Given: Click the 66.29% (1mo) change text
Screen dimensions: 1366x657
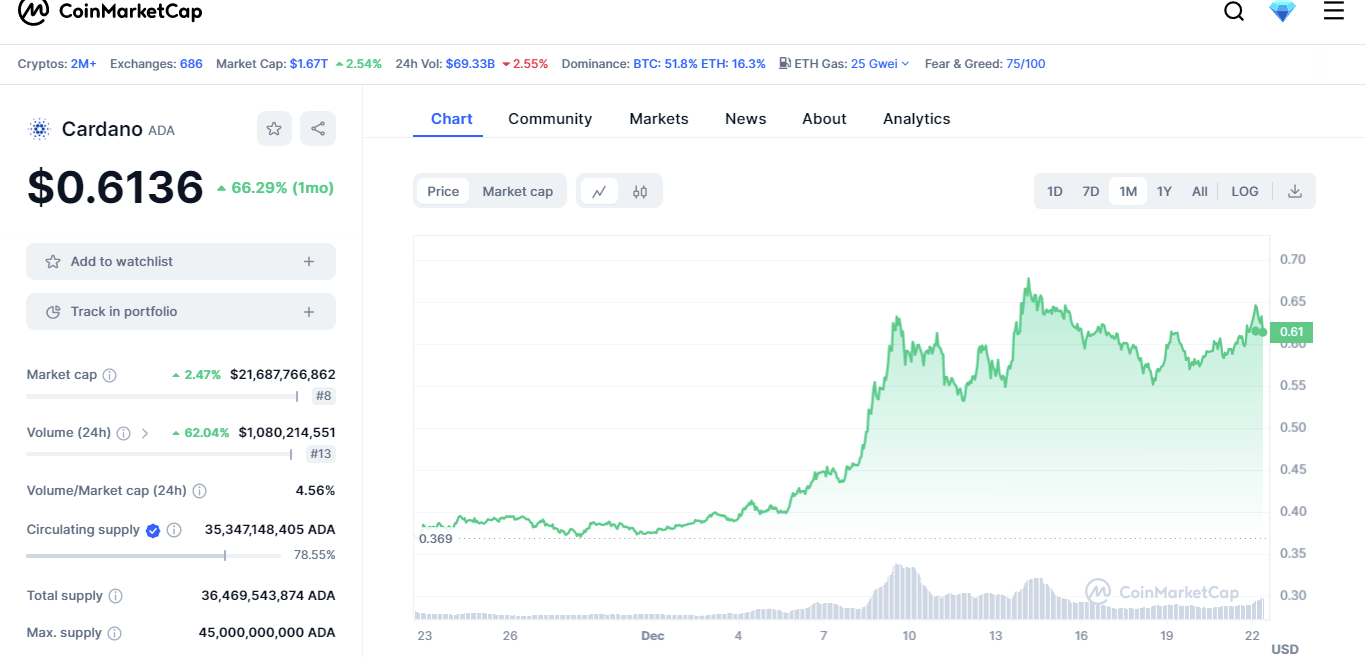Looking at the screenshot, I should pos(275,187).
